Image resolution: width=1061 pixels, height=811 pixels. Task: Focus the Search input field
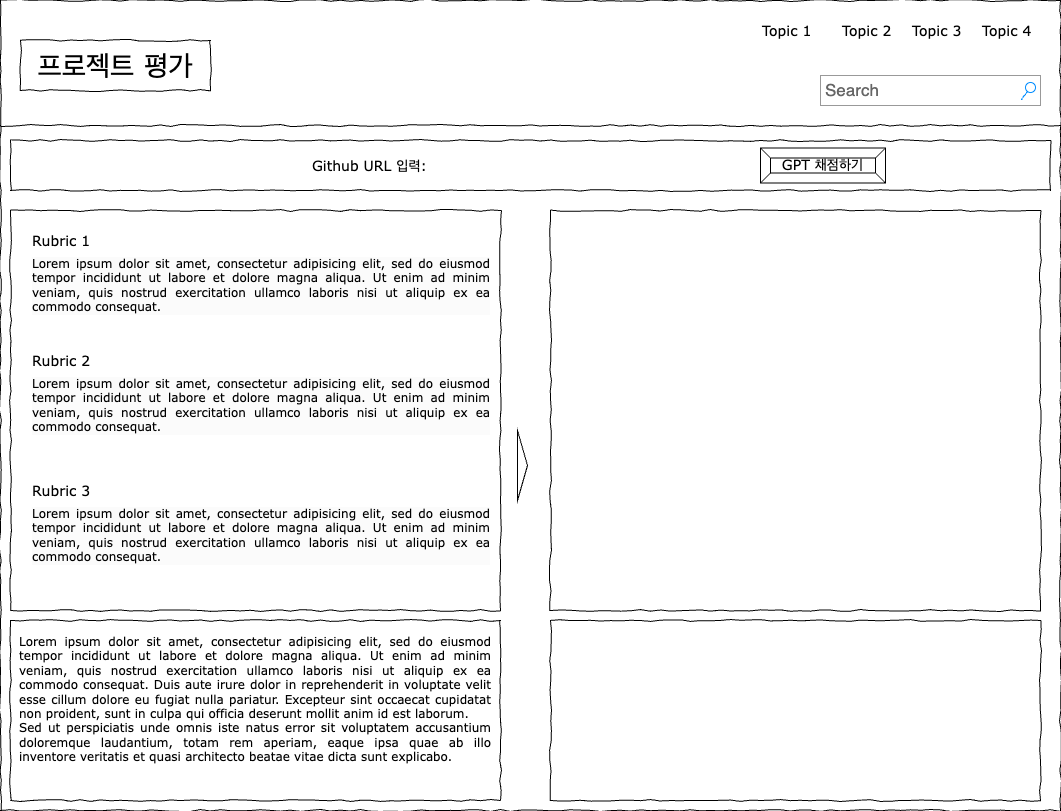click(x=930, y=91)
